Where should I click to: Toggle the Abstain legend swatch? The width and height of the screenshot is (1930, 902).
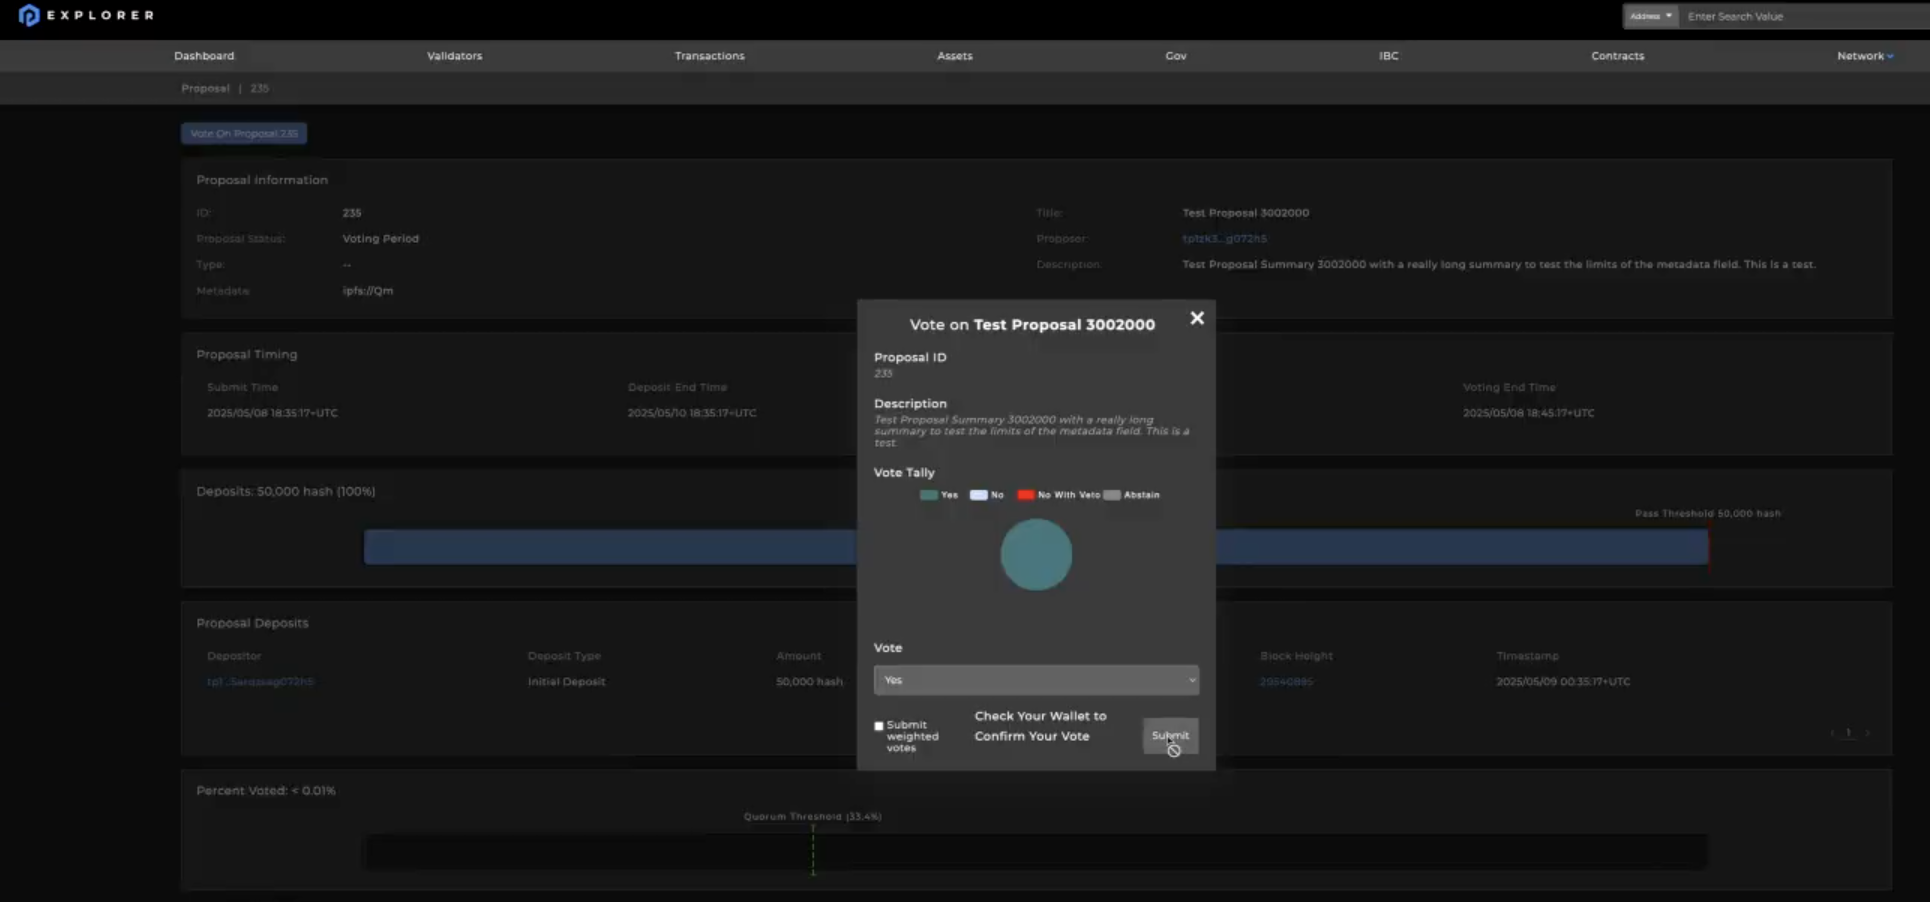[x=1111, y=495]
